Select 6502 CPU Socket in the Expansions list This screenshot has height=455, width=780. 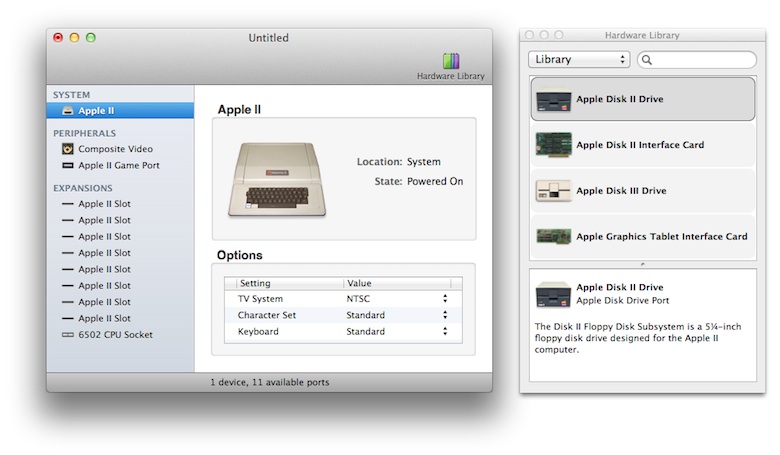pyautogui.click(x=120, y=335)
